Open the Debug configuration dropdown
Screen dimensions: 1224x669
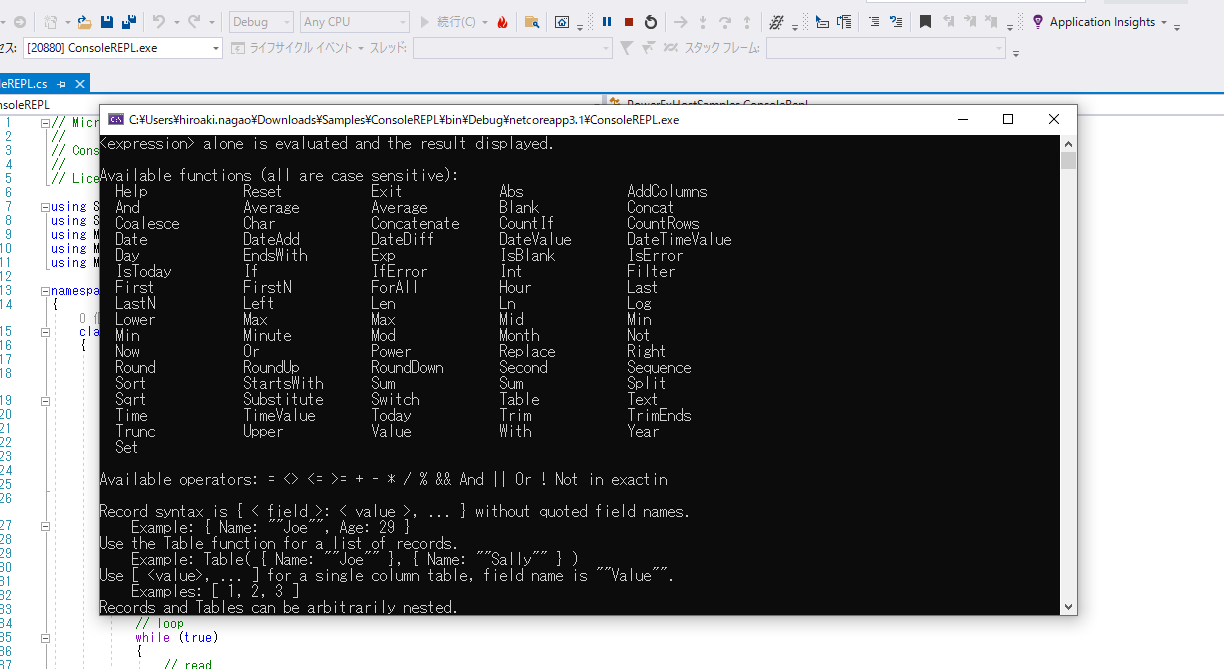pos(262,22)
